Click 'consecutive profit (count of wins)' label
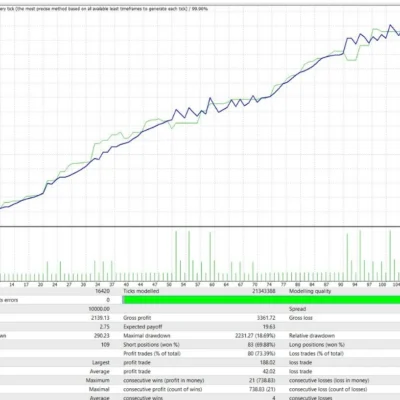Screen dimensions: 400x400 point(162,389)
